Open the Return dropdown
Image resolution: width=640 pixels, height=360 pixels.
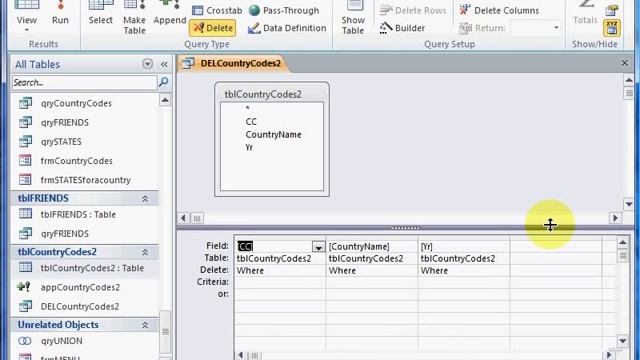tap(556, 28)
